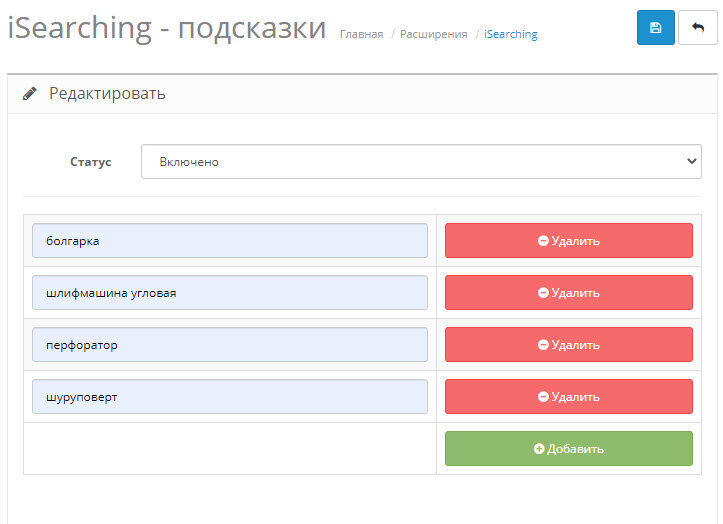Viewport: 723px width, 524px height.
Task: Open Расширения breadcrumb link
Action: point(433,34)
